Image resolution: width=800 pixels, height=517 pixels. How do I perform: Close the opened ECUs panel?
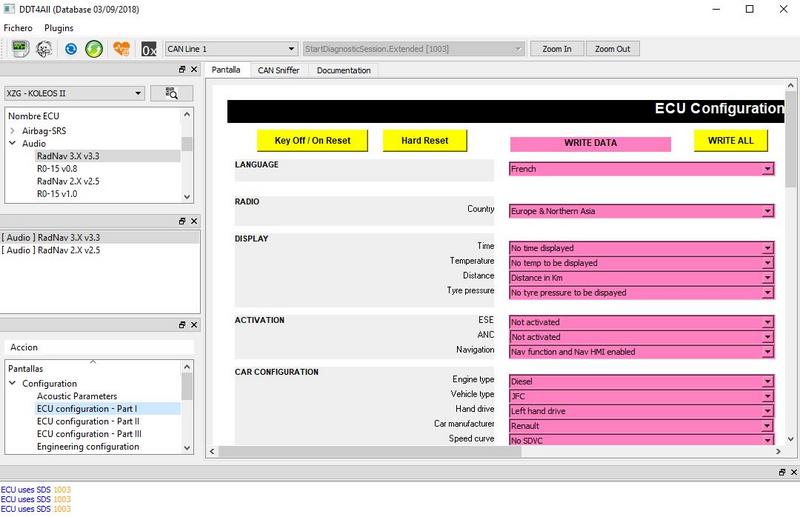(194, 221)
